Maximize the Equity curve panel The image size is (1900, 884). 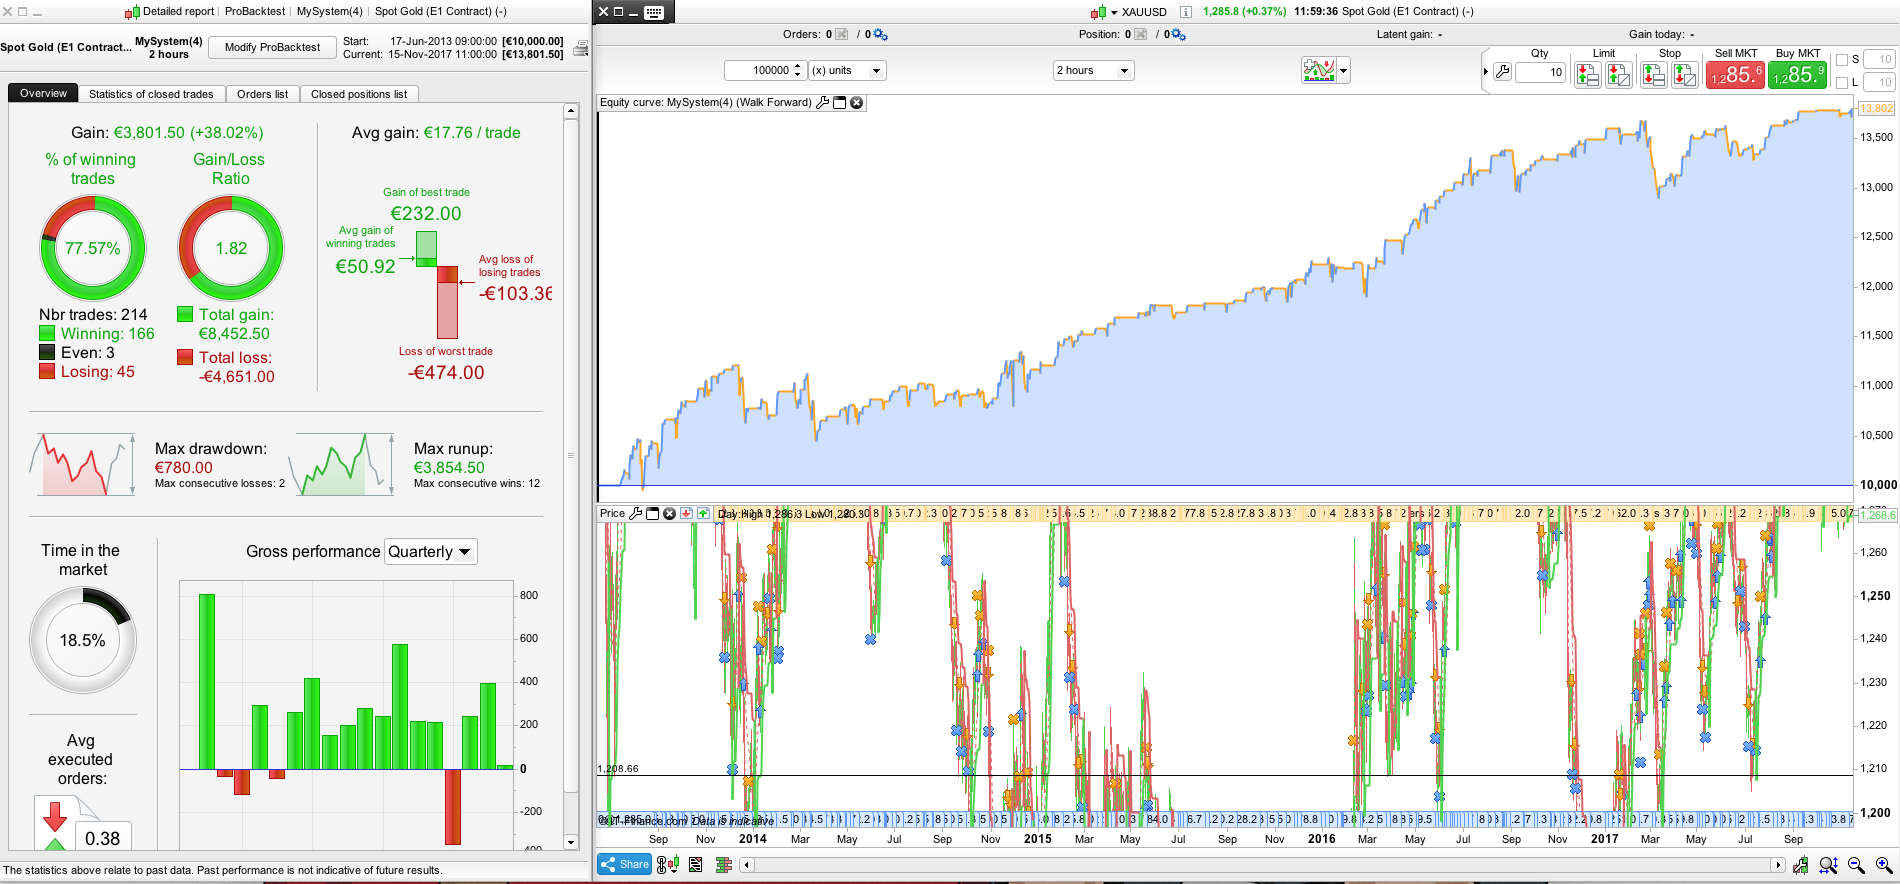tap(840, 102)
